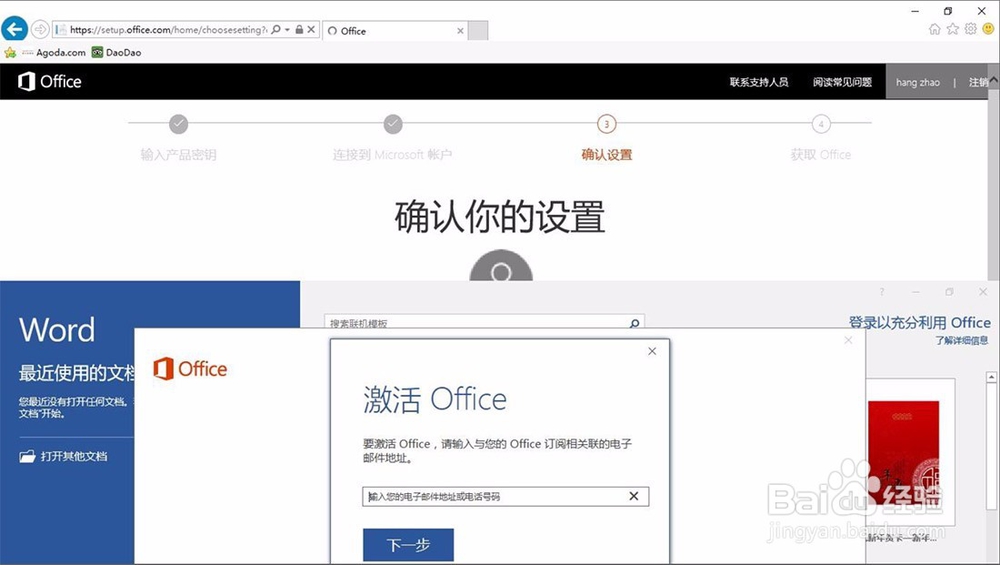Open a new blank browser tab
This screenshot has width=1000, height=565.
point(478,31)
